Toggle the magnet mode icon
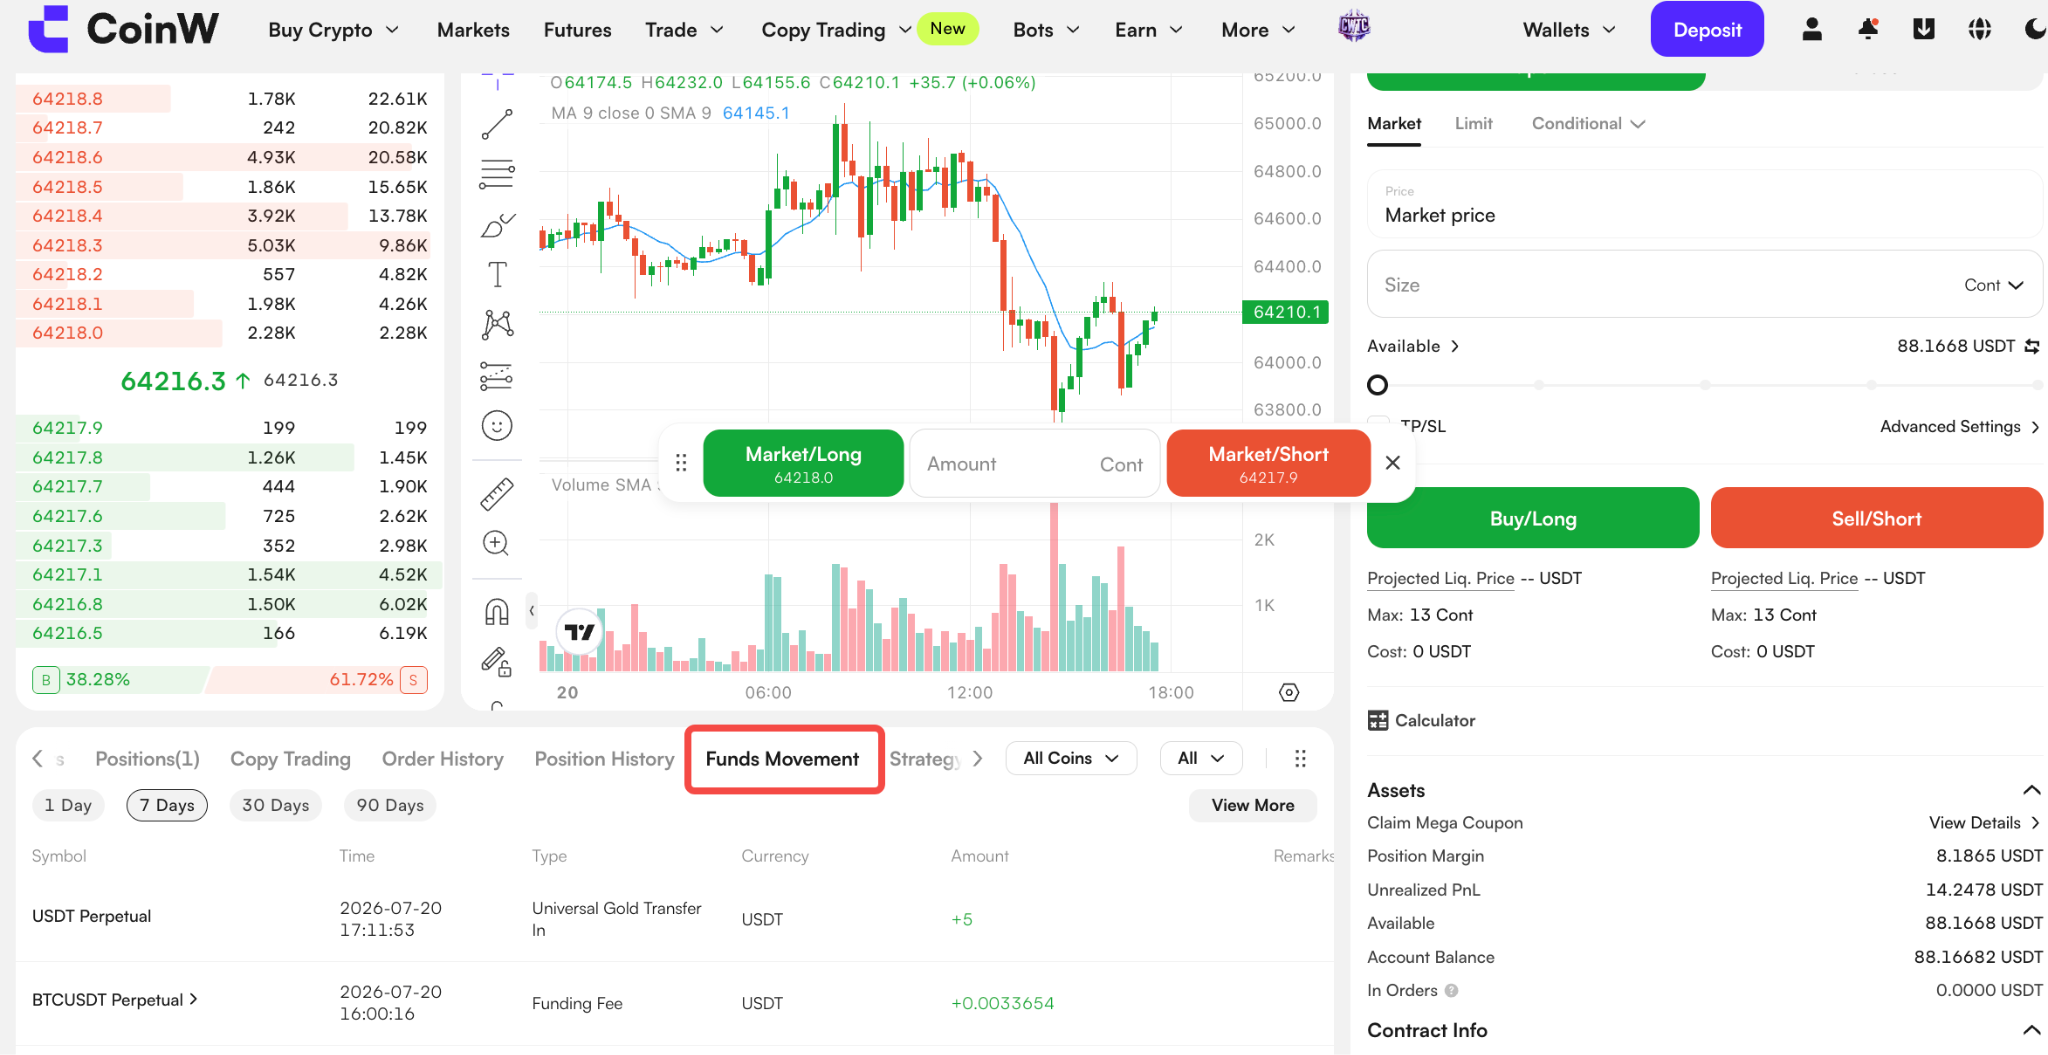Viewport: 2048px width, 1055px height. [497, 611]
